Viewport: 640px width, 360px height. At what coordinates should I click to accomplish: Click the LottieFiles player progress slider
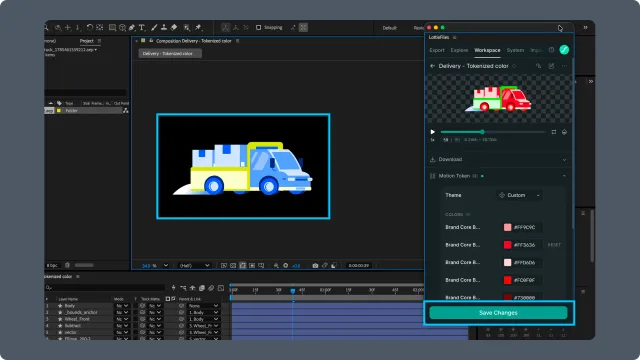(493, 132)
